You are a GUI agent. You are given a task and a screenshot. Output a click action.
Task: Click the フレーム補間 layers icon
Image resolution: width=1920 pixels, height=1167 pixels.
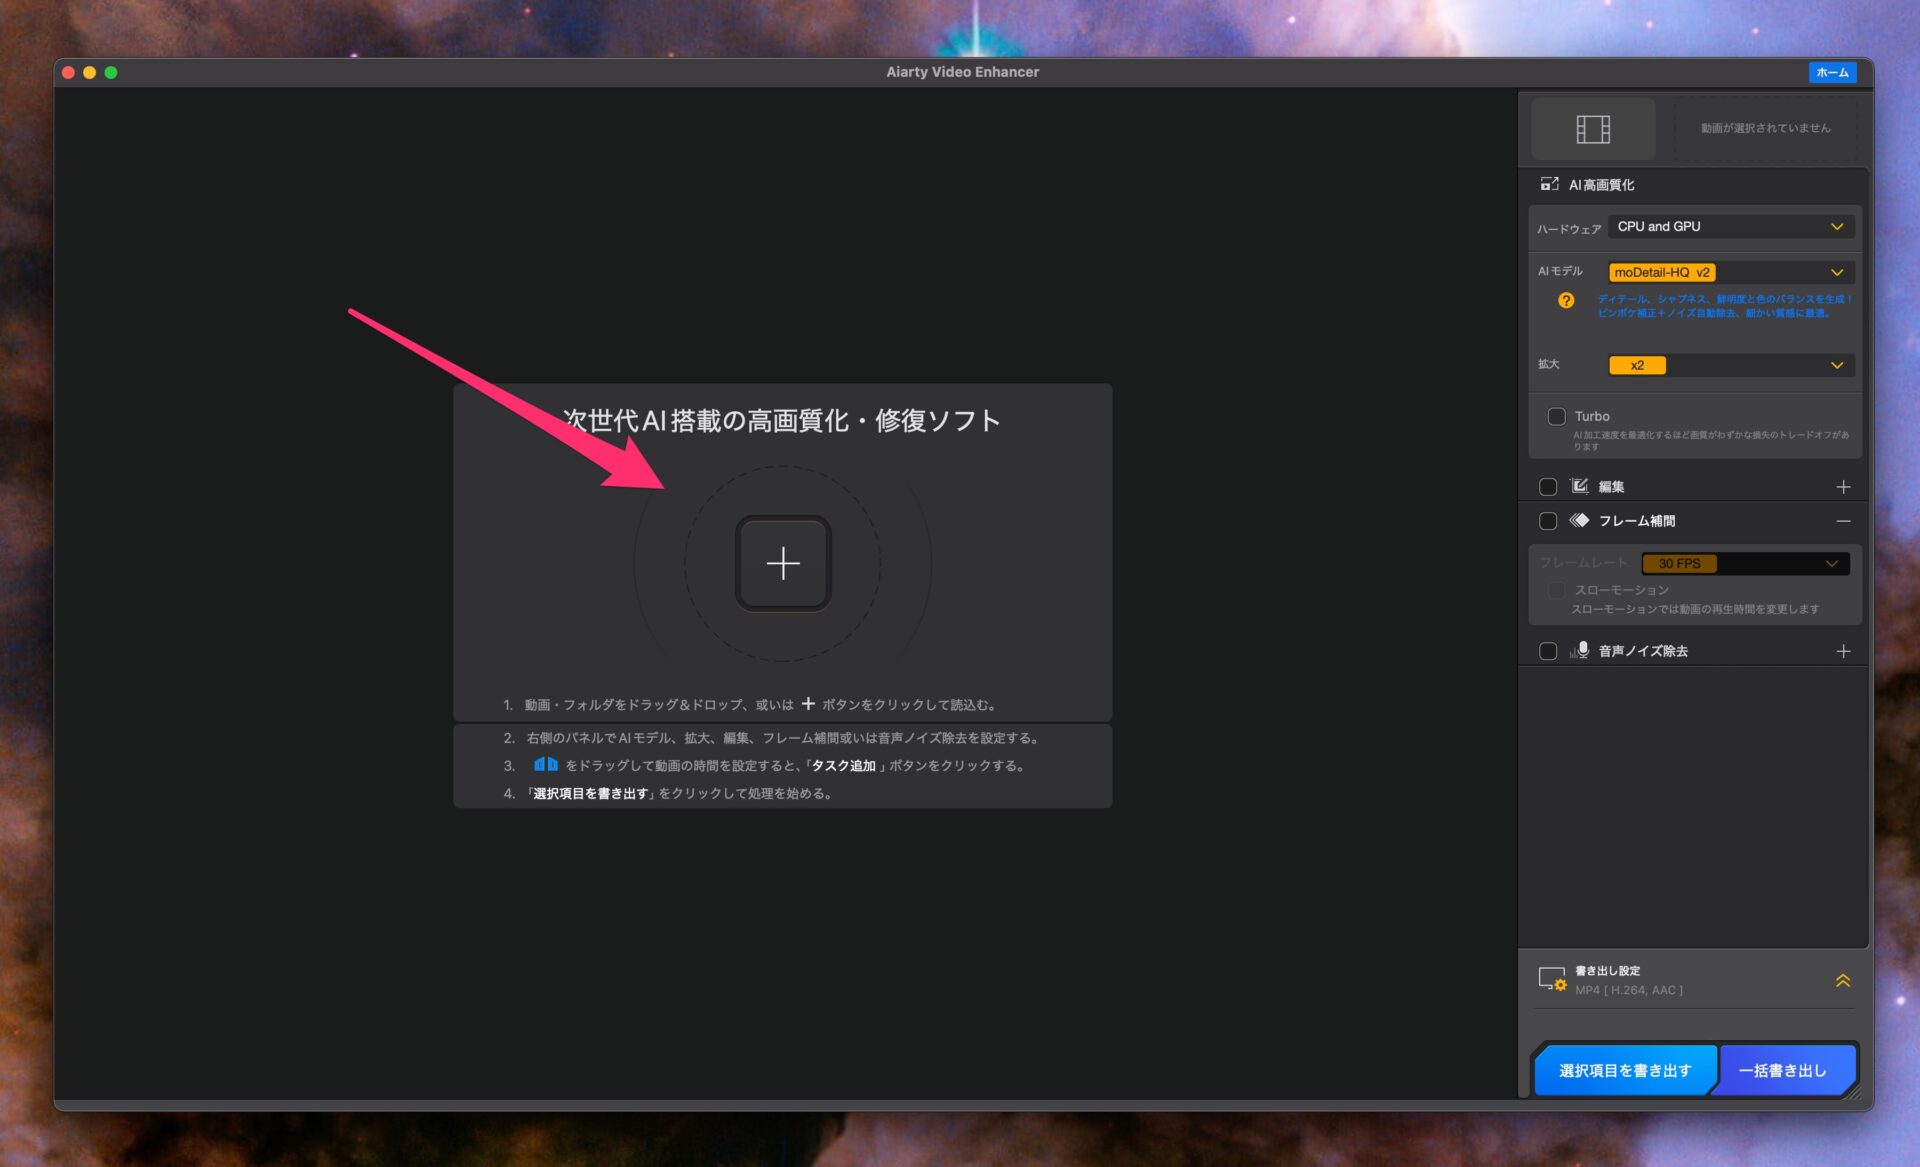(1579, 520)
